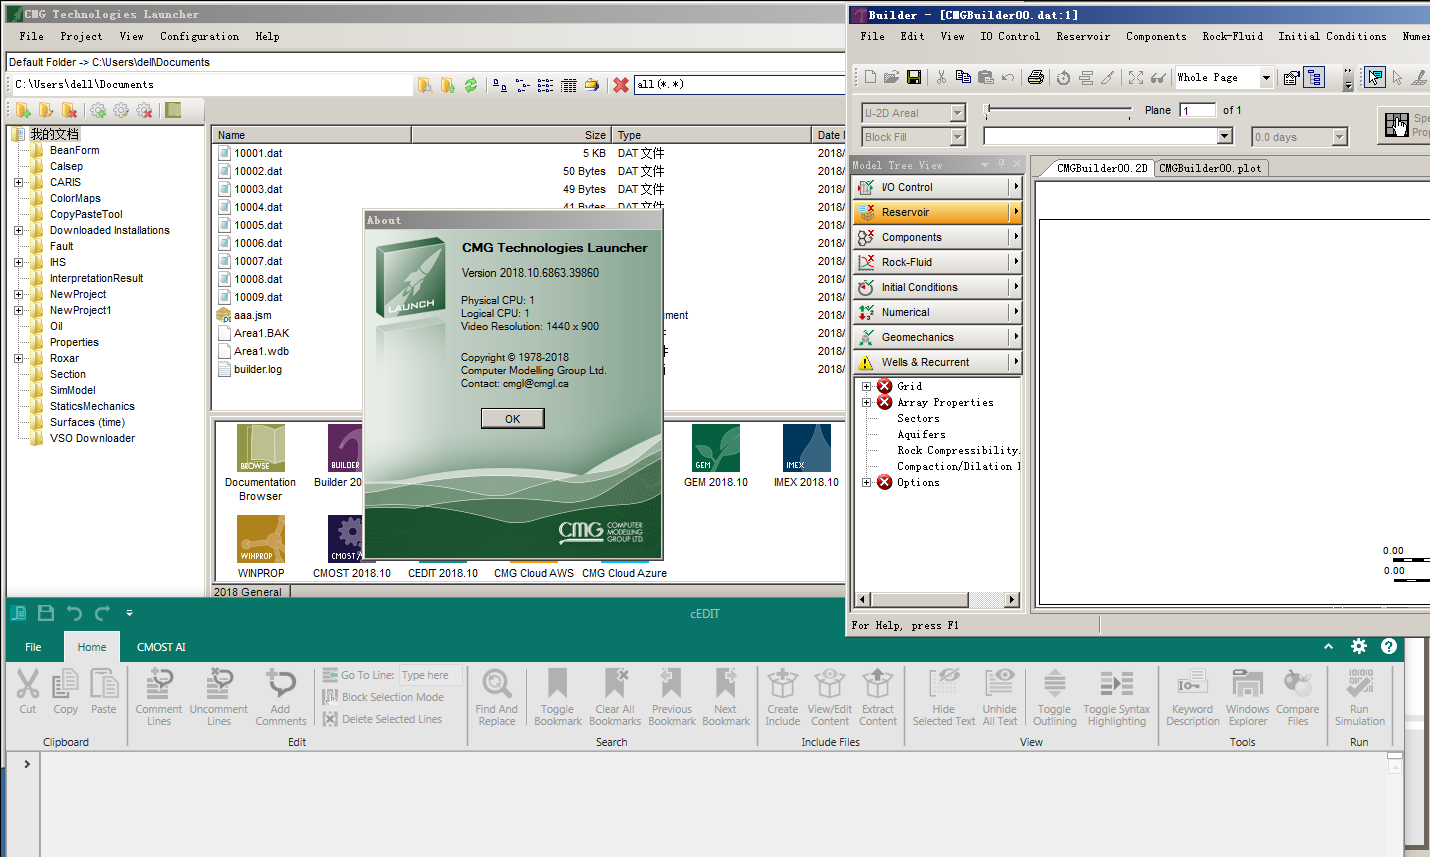Open the empty property dropdown in Builder
Viewport: 1430px width, 857px height.
coord(1224,136)
